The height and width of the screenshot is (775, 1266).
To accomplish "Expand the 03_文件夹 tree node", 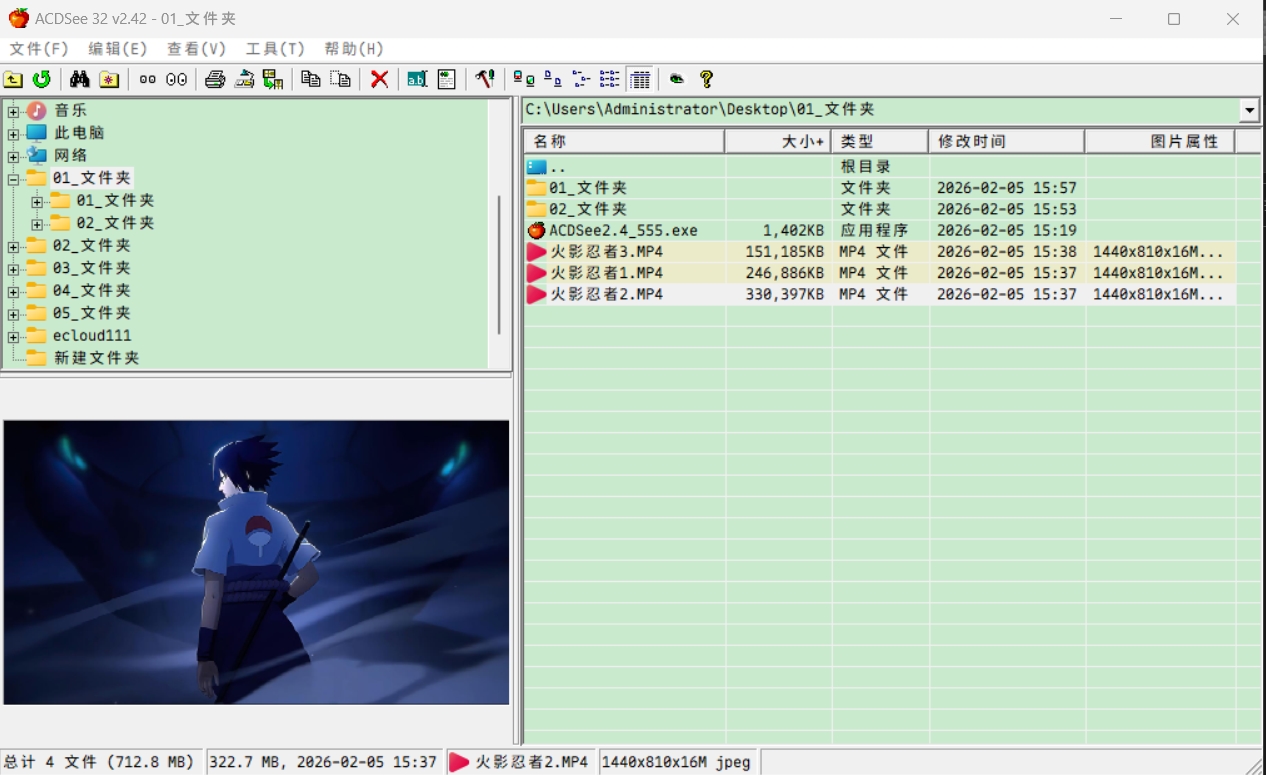I will tap(13, 268).
